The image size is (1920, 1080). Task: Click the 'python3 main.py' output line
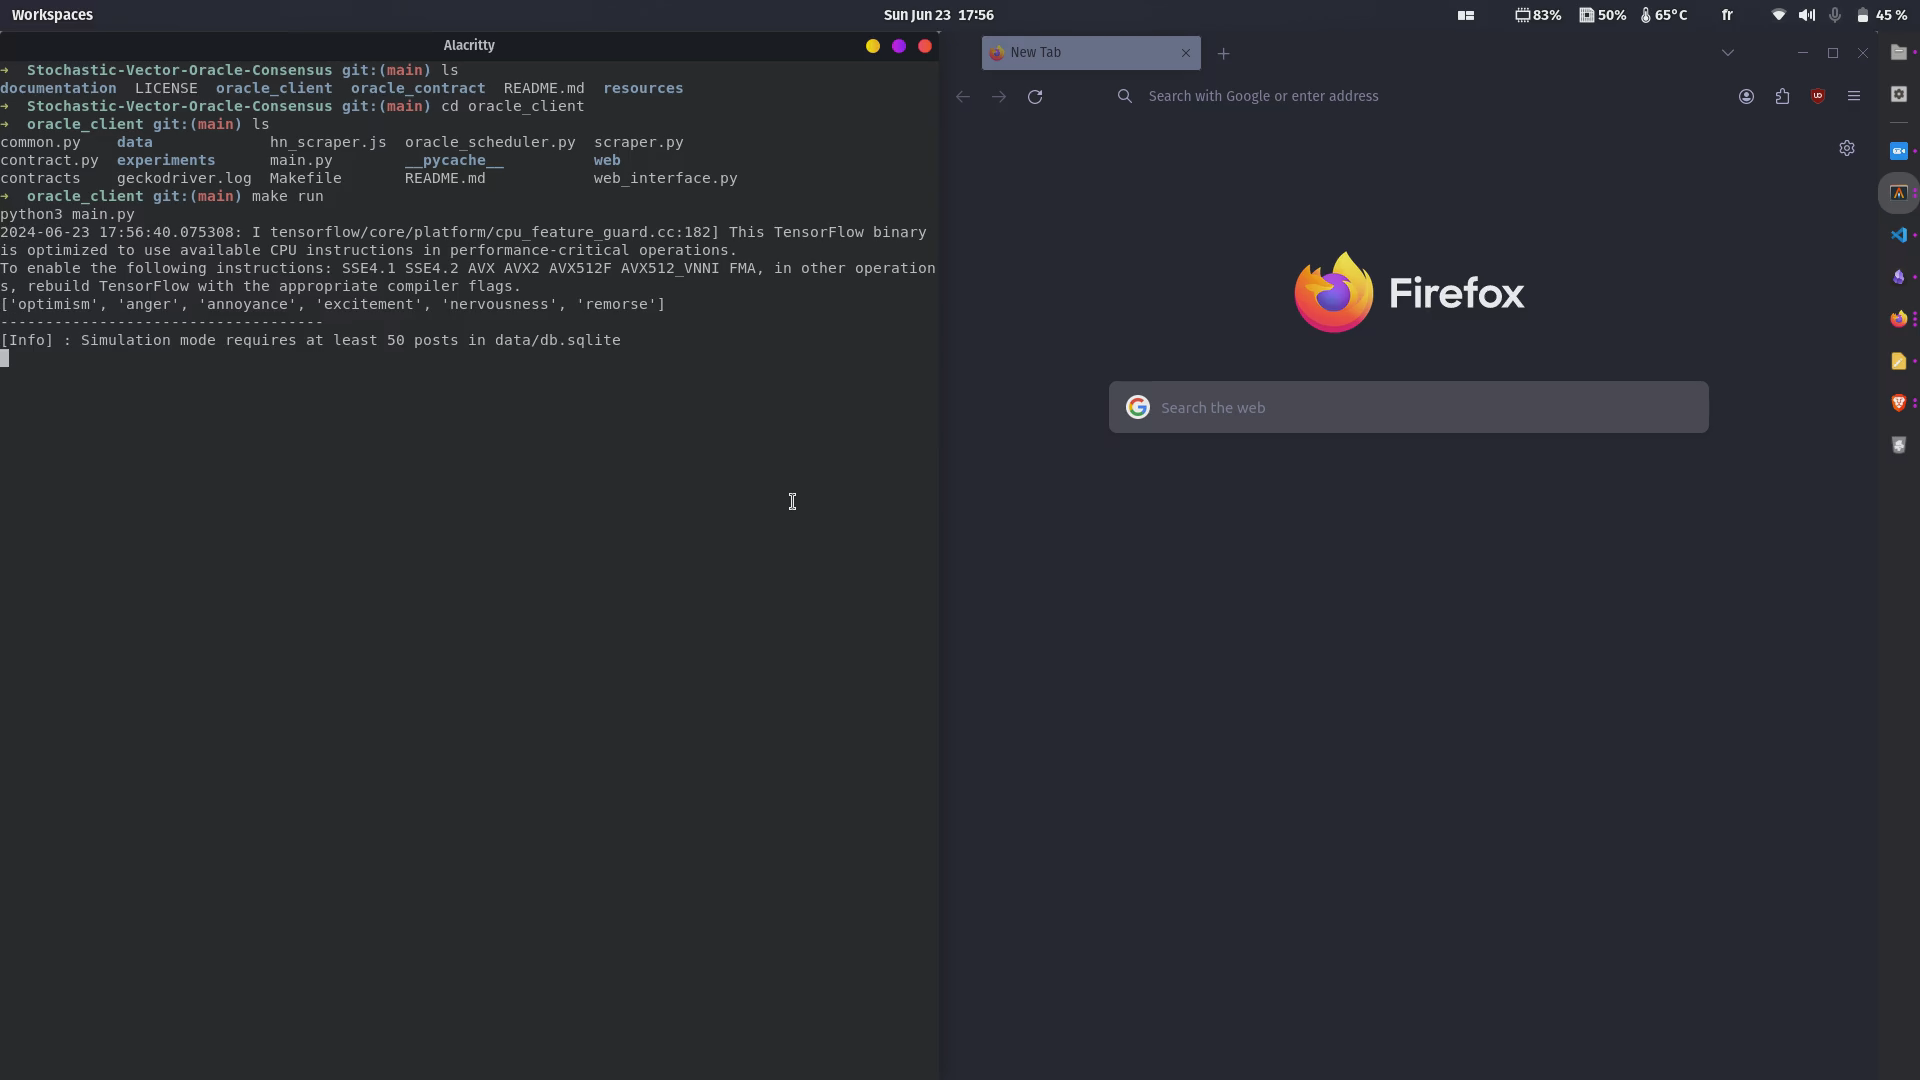67,214
